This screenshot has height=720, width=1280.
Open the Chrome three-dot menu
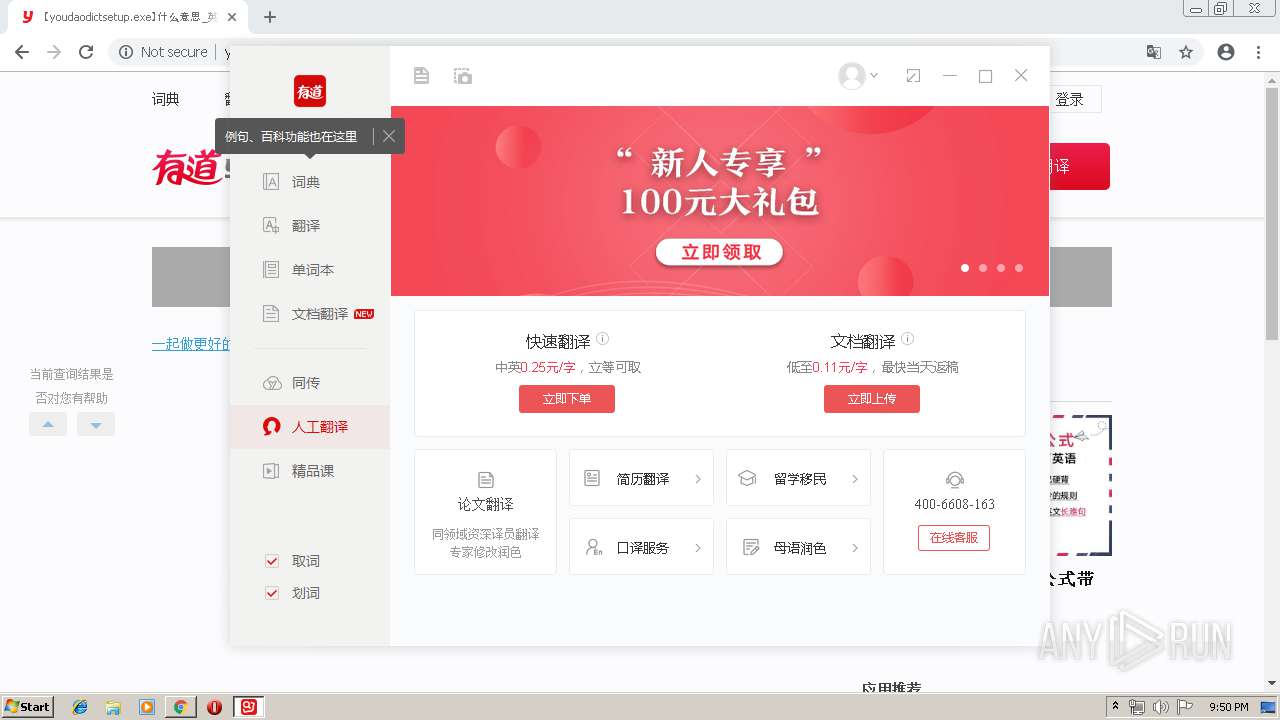pos(1258,52)
